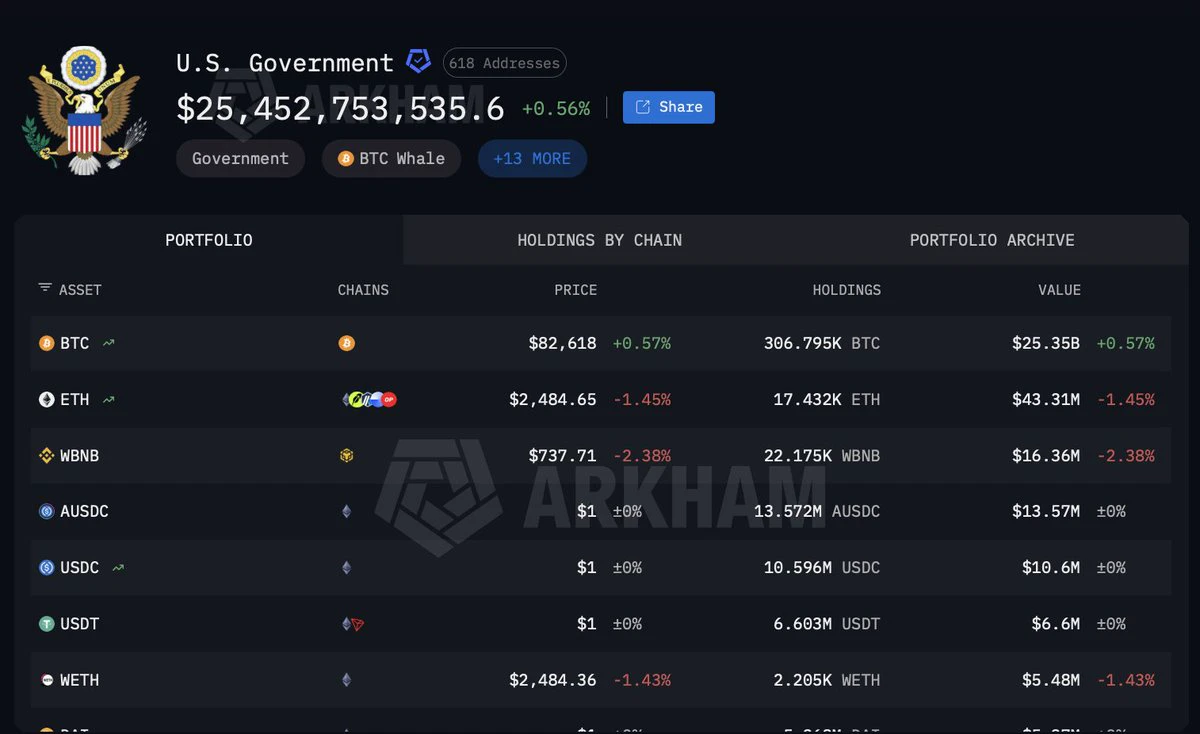Screen dimensions: 1200x734
Task: Click the Tron chain icon in USDT row
Action: tap(358, 624)
